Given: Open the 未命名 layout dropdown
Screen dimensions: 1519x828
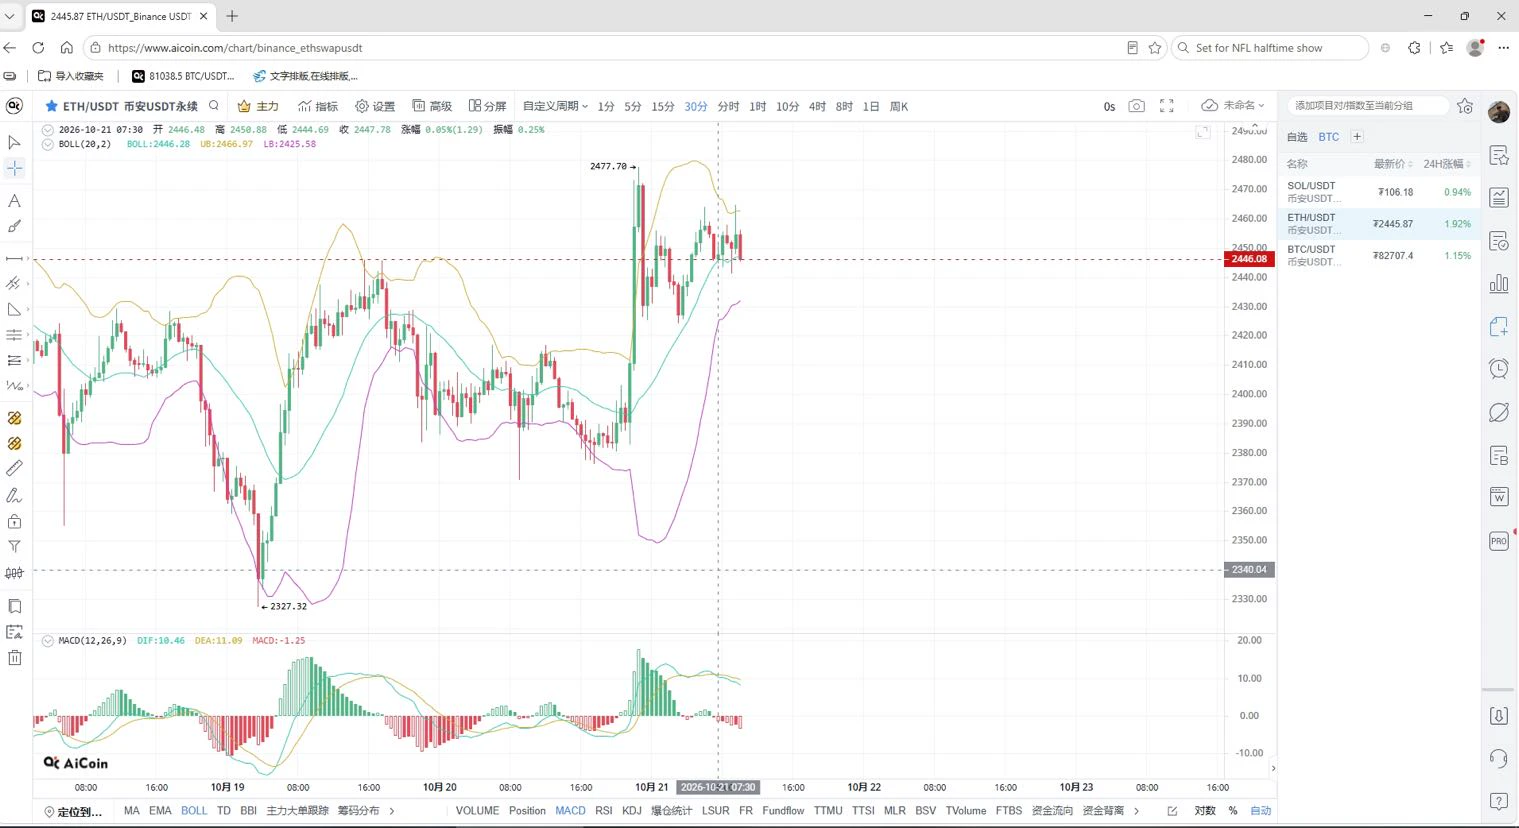Looking at the screenshot, I should 1233,106.
